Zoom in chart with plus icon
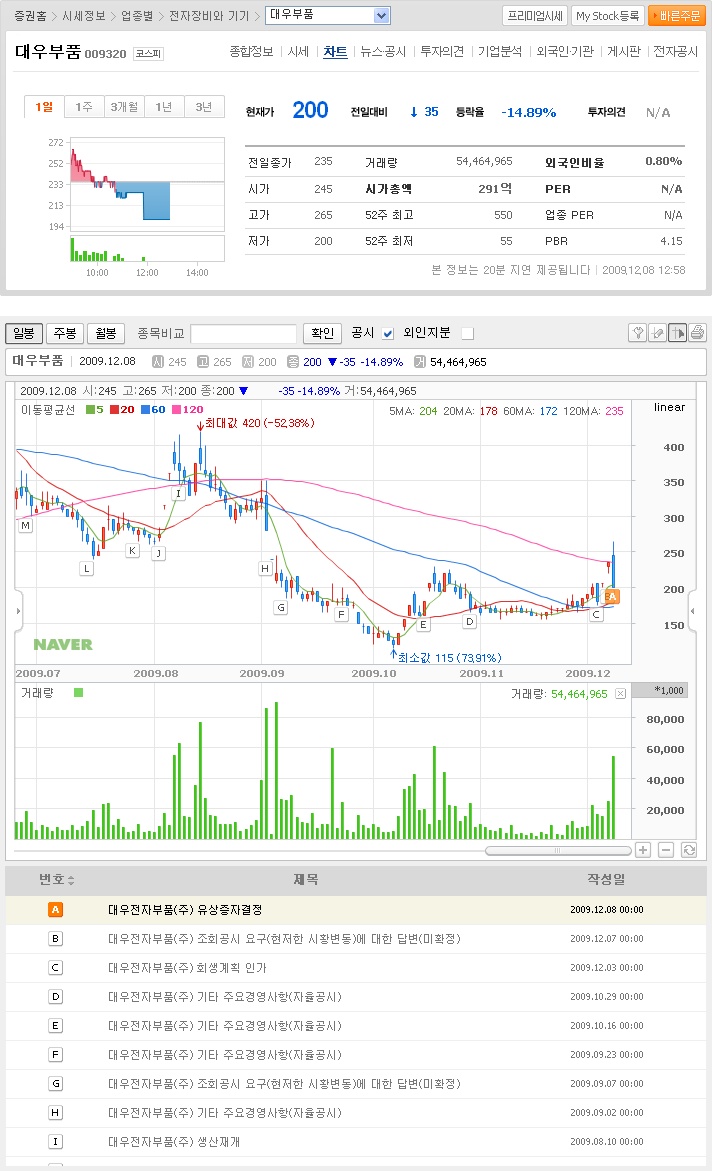 (643, 850)
